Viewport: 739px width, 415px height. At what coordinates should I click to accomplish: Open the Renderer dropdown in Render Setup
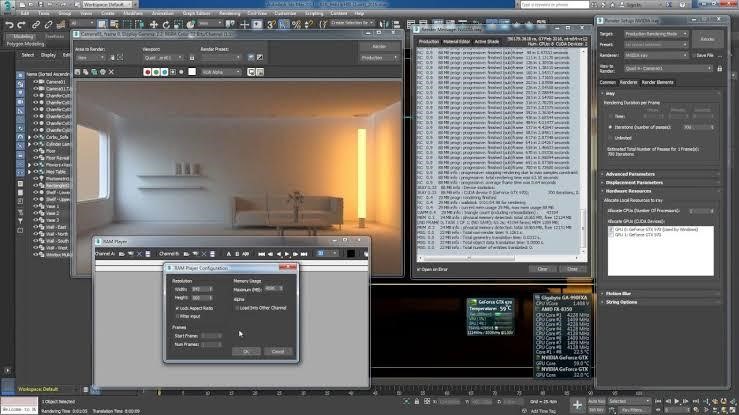coord(656,55)
